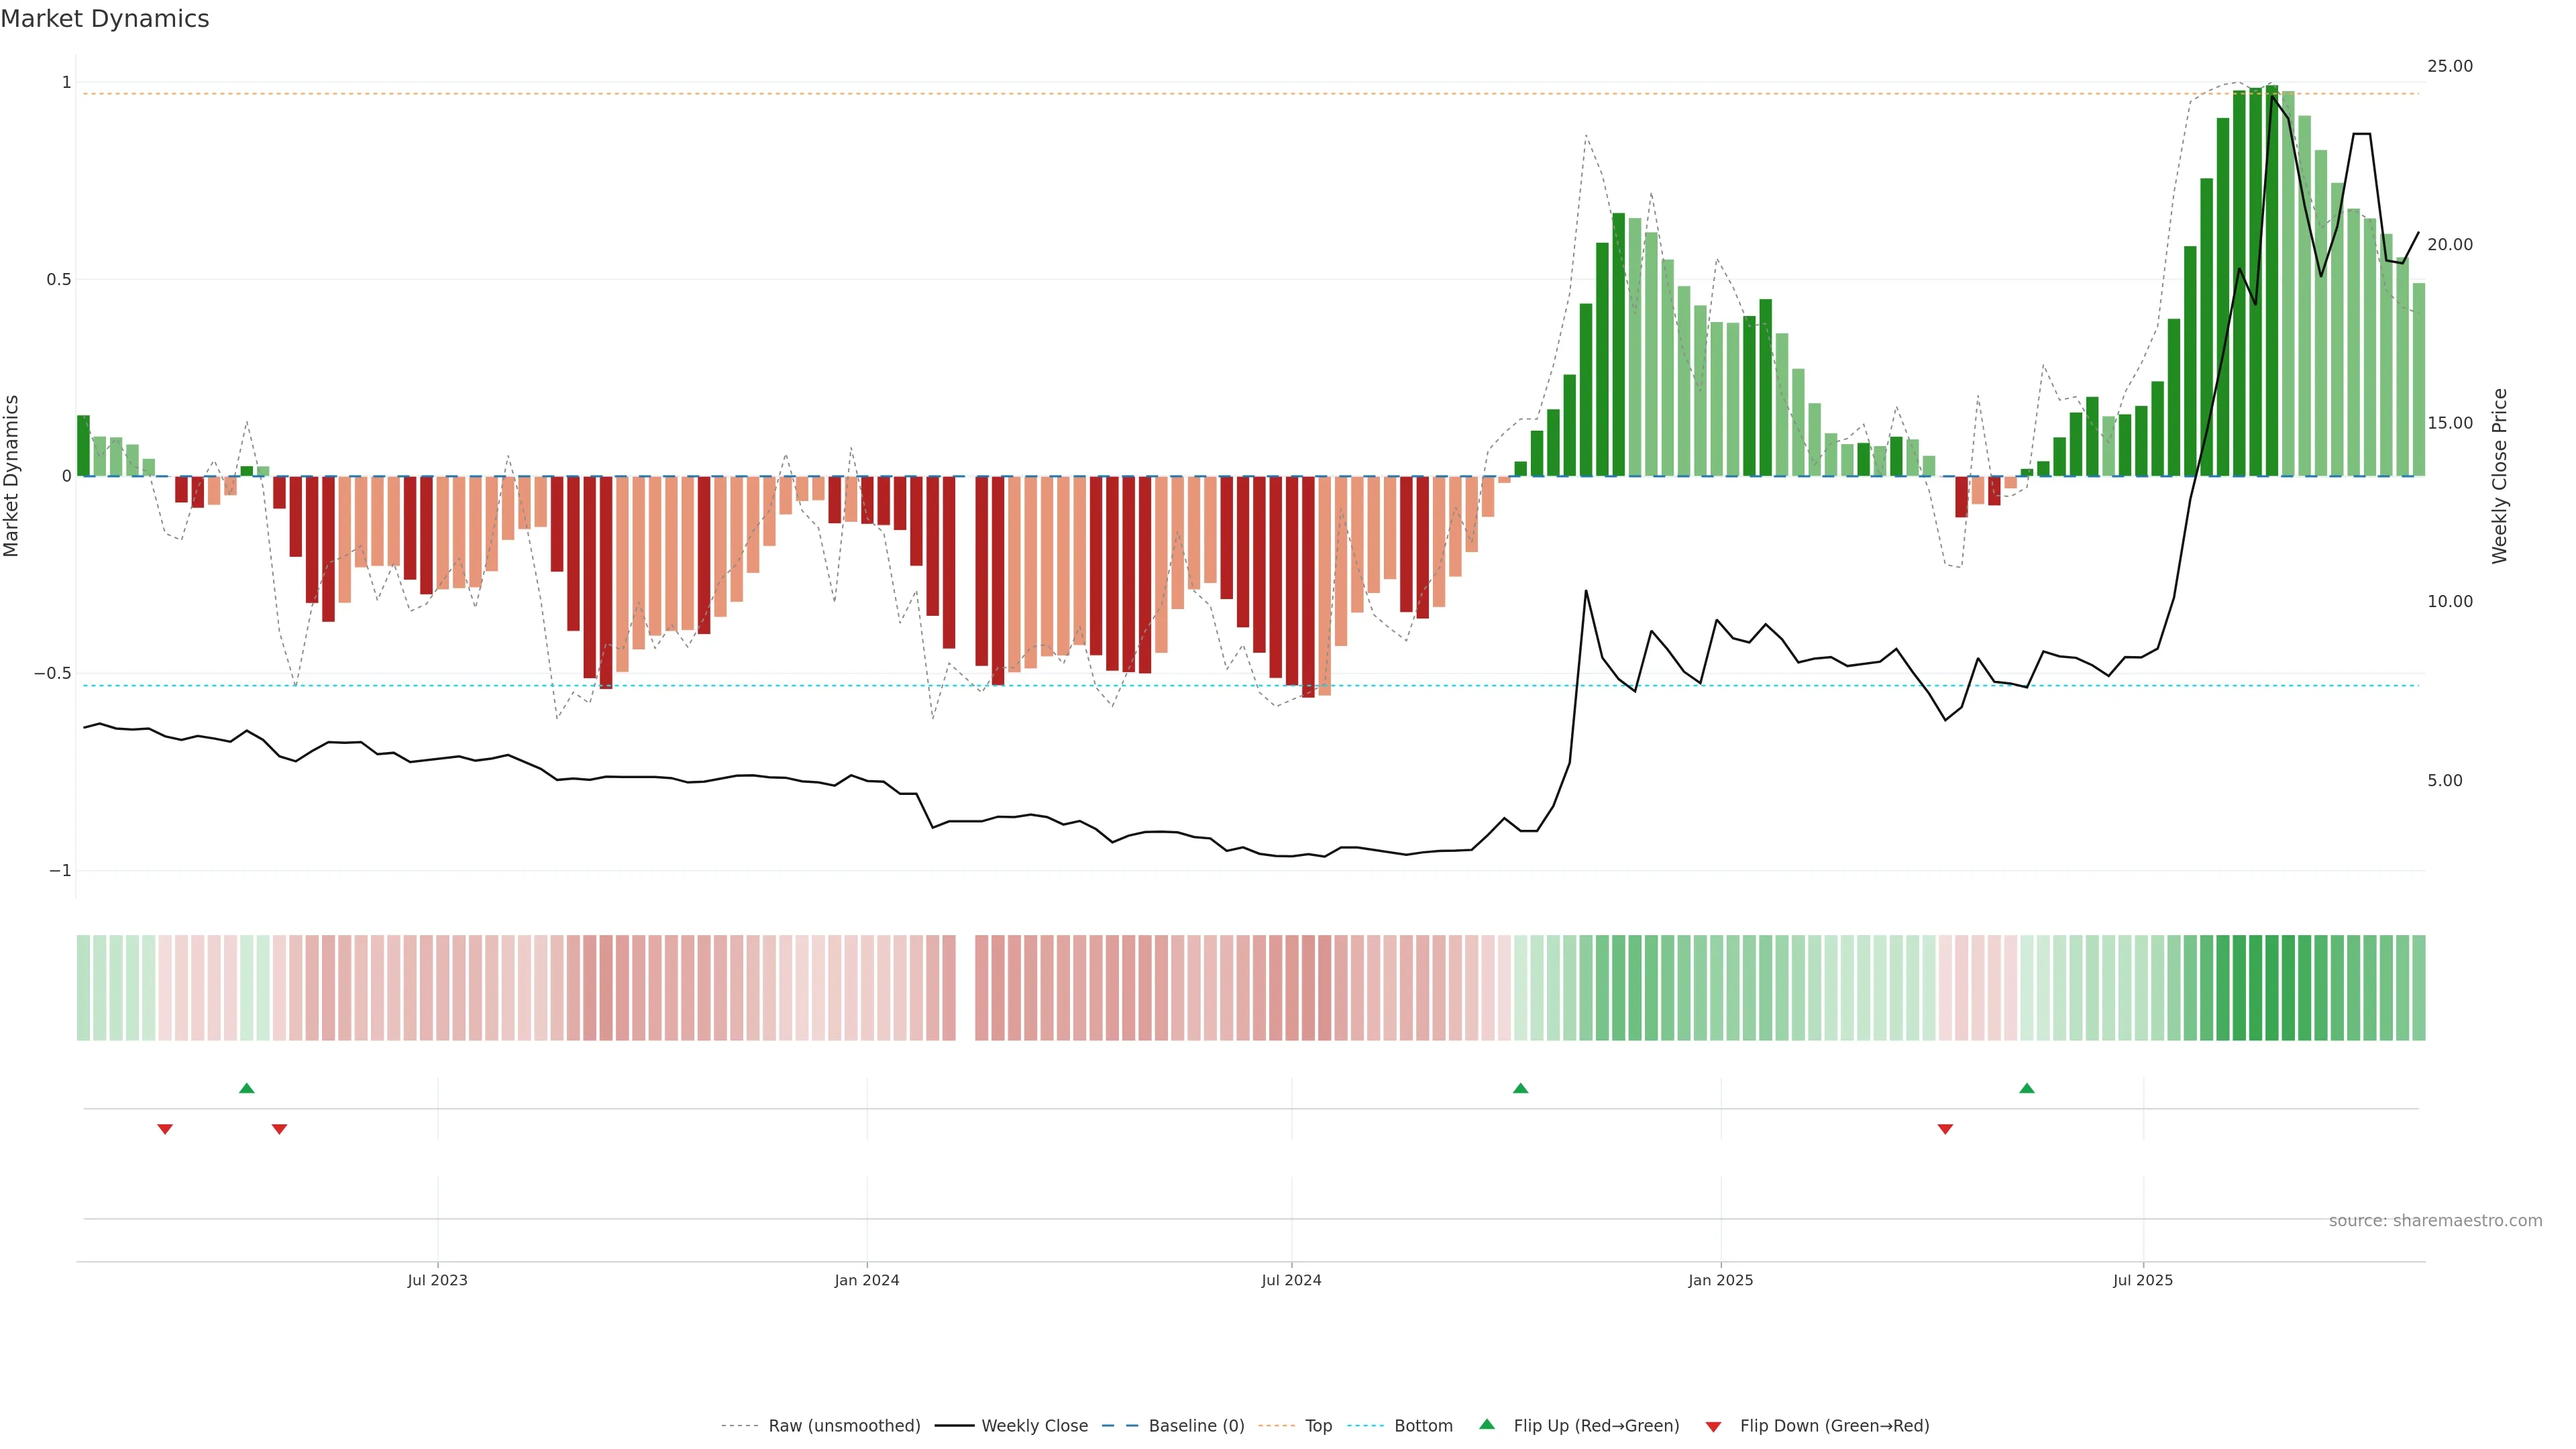Click the source: sharemaestro.com text
The width and height of the screenshot is (2576, 1449).
coord(2435,1221)
